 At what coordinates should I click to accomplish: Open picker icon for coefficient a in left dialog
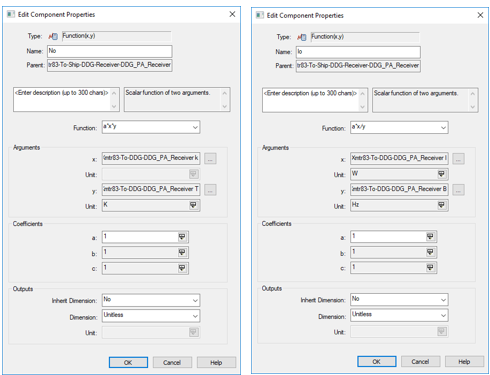[x=182, y=237]
